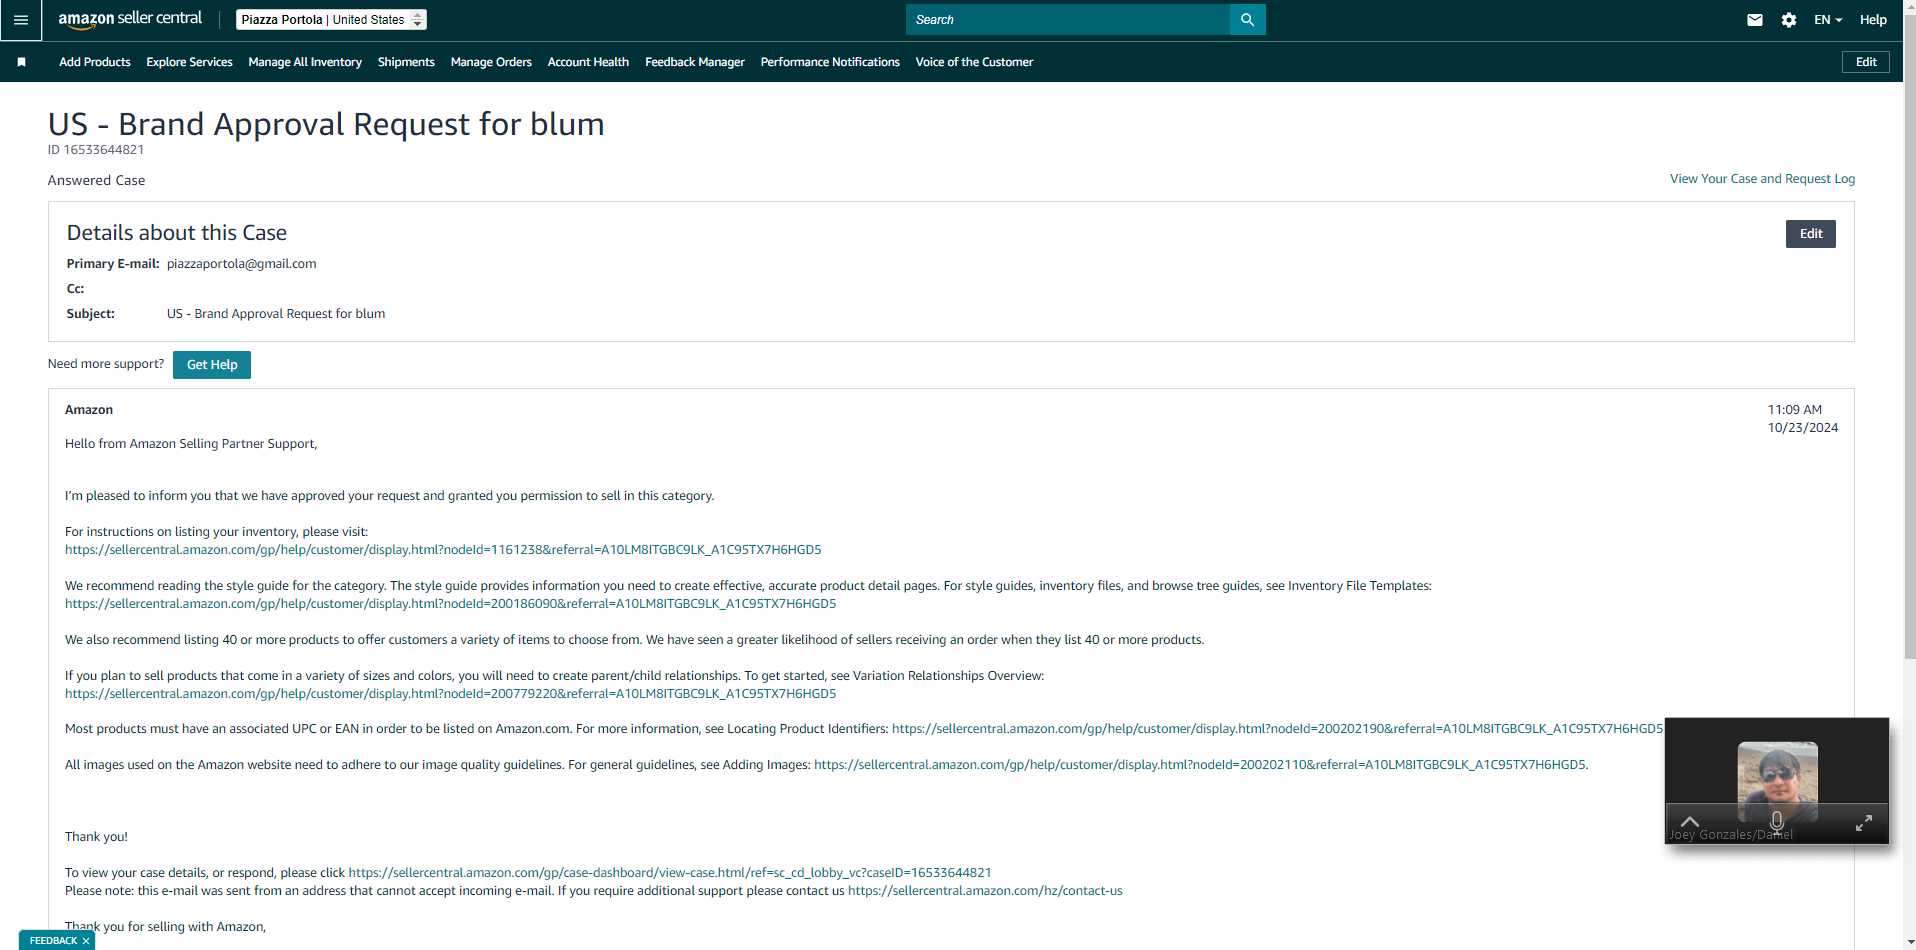
Task: Go to Manage All Inventory
Action: pyautogui.click(x=305, y=62)
